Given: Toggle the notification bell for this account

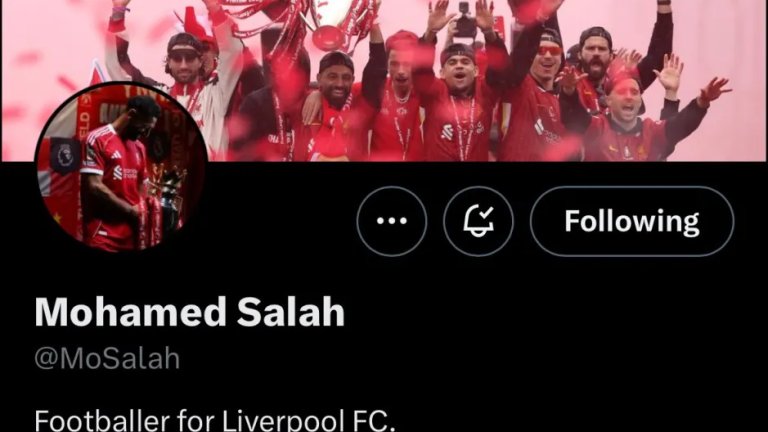Looking at the screenshot, I should tap(478, 221).
